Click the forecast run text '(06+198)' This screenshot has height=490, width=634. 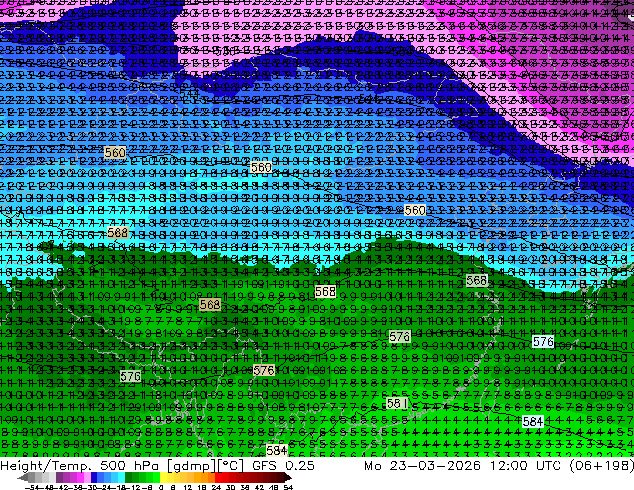(601, 466)
